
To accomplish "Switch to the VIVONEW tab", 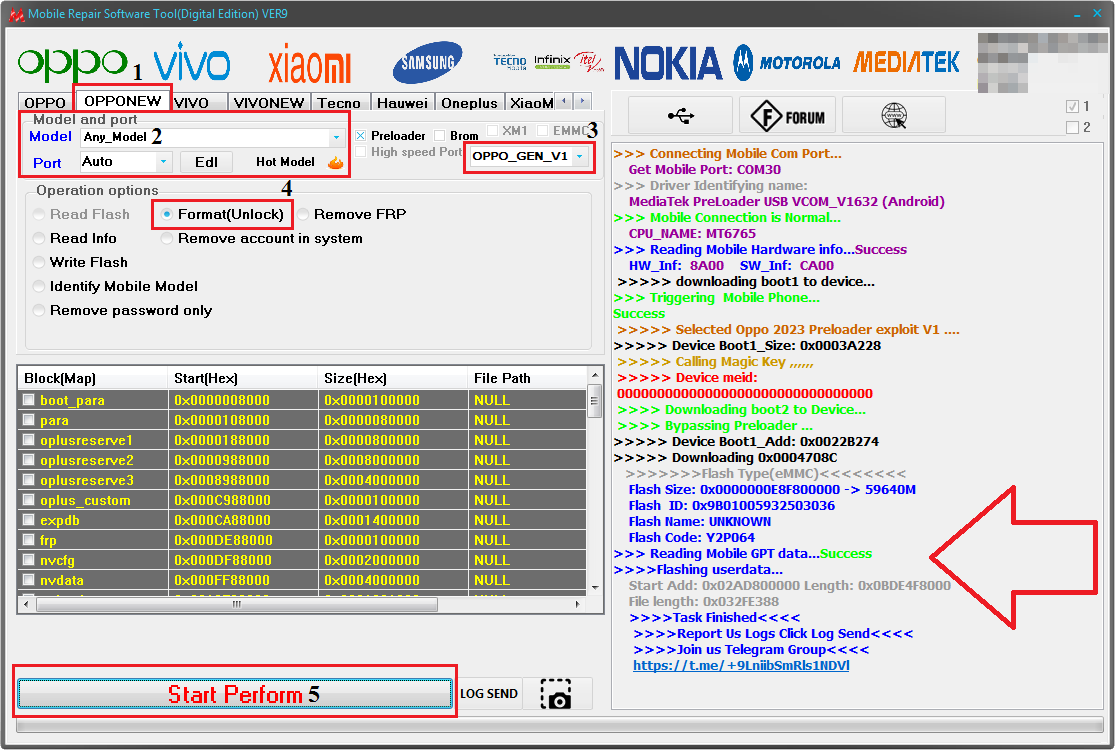I will pos(269,103).
